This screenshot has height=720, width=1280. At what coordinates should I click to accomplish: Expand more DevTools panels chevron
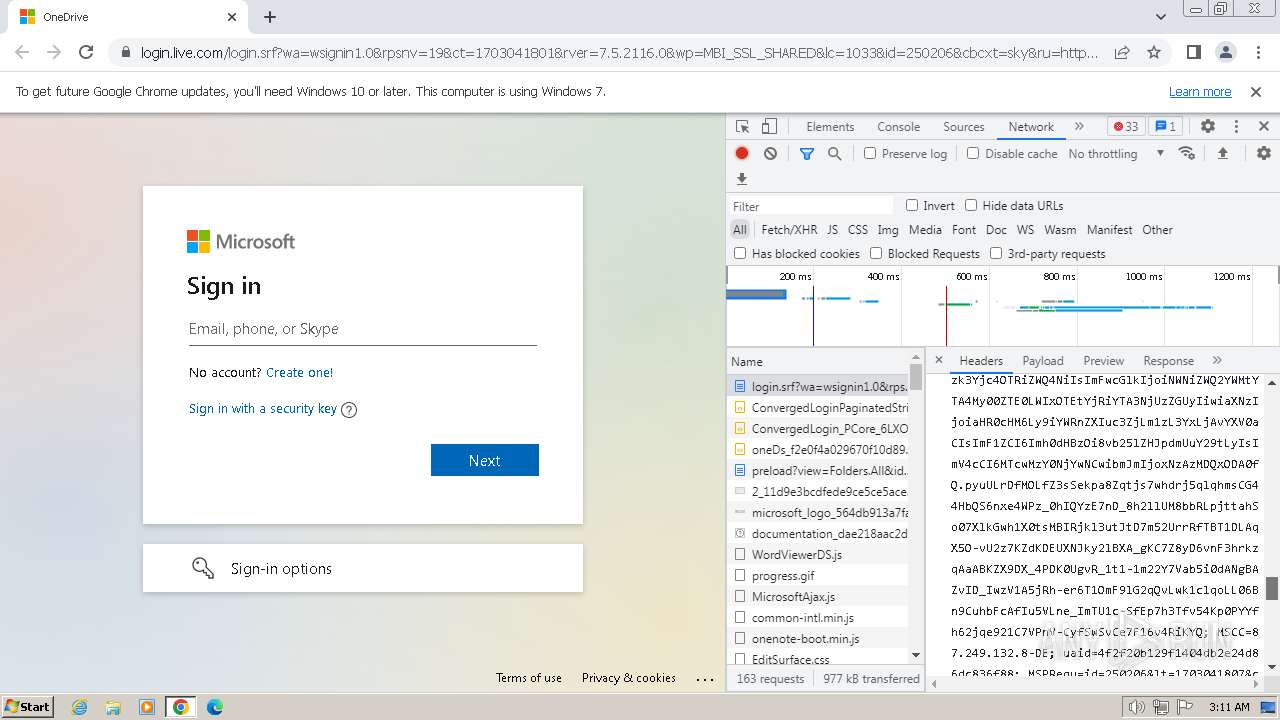pyautogui.click(x=1079, y=127)
